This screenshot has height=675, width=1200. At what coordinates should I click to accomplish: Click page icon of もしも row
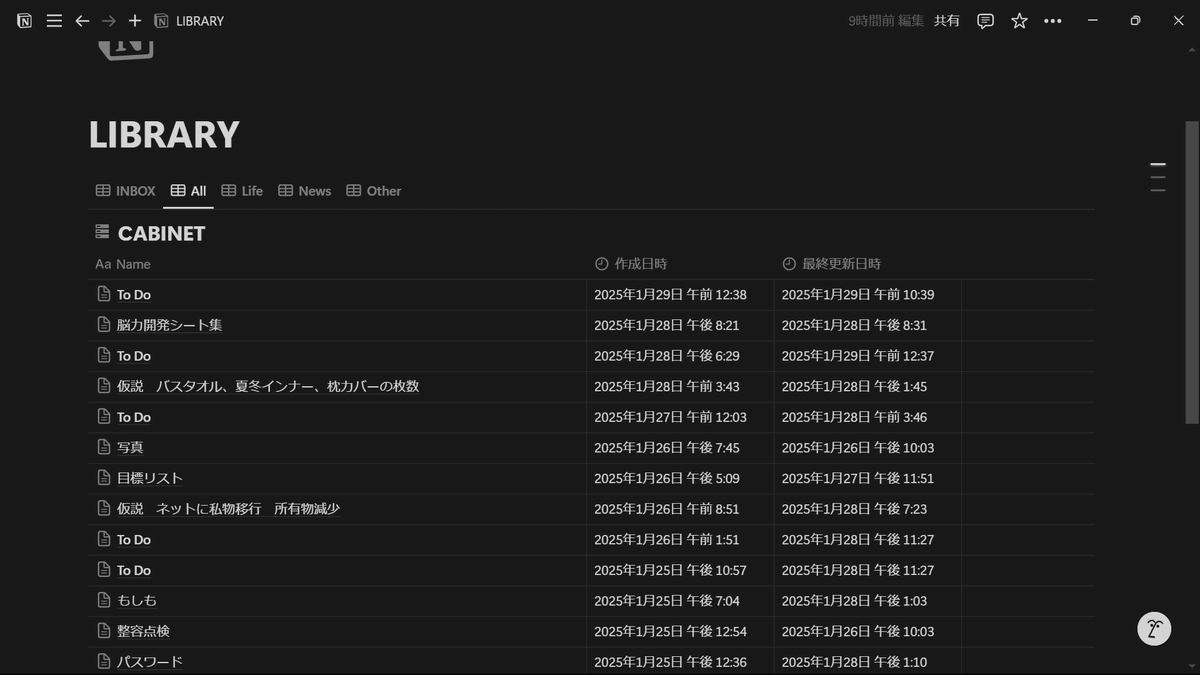pos(104,600)
